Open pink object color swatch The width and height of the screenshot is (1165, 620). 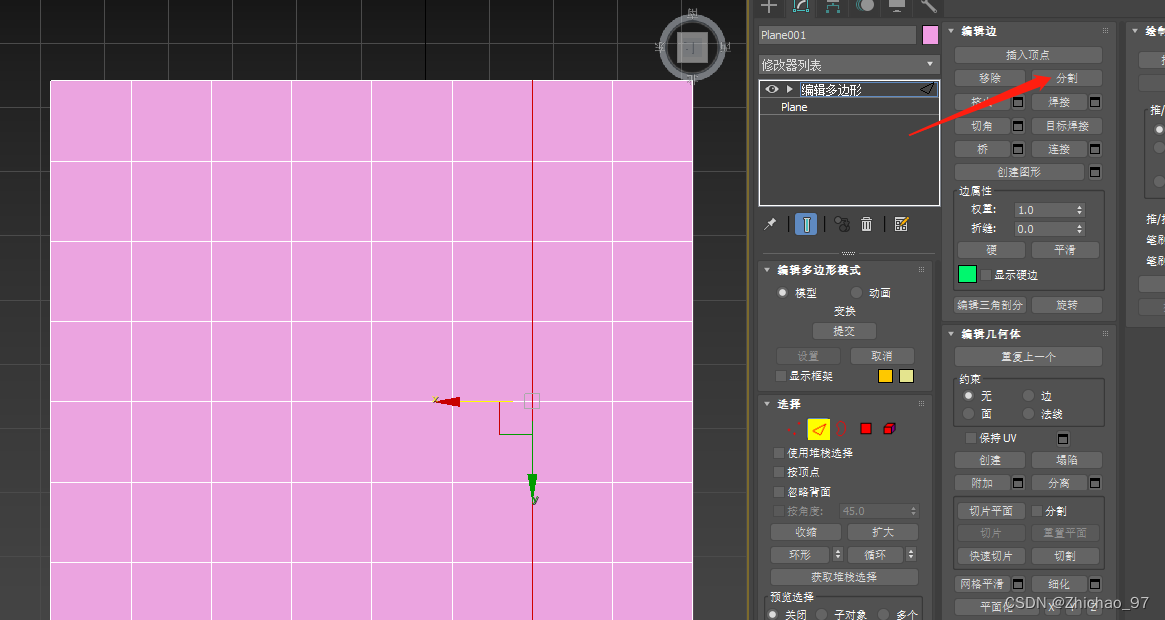930,35
